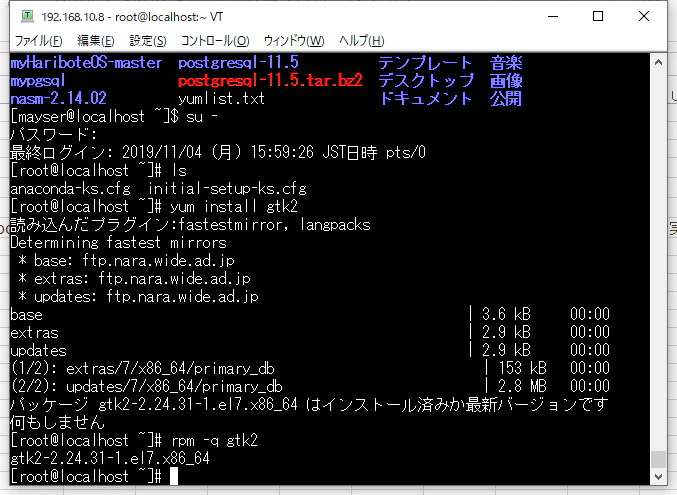Screen dimensions: 677x495
Task: Open the ファイル(F) menu
Action: [39, 41]
